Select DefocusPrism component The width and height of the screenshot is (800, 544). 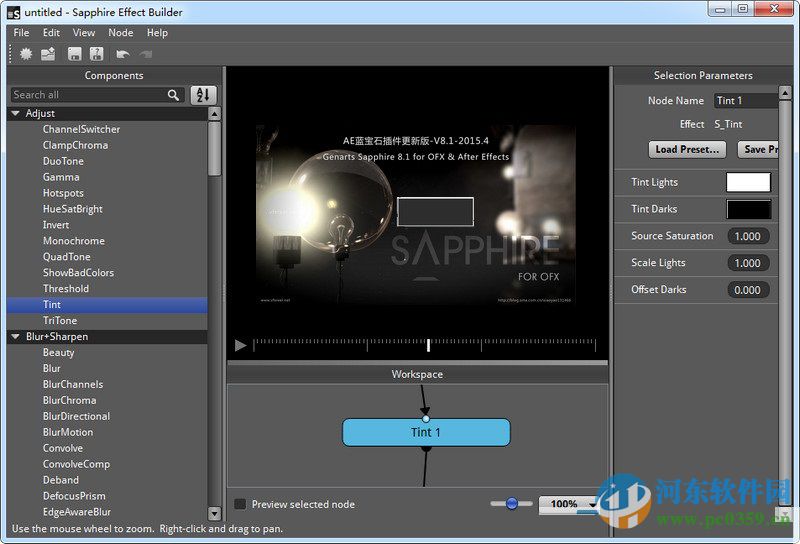click(74, 496)
